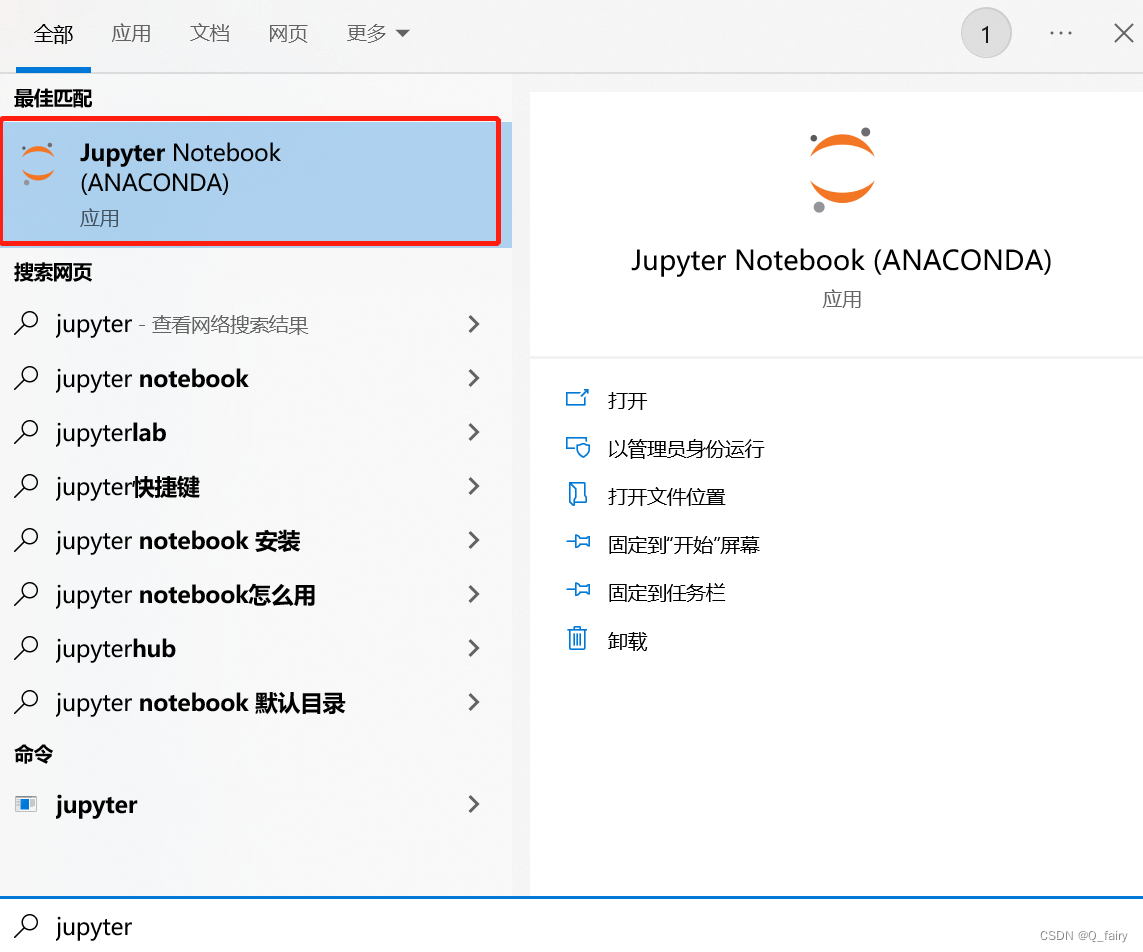1143x952 pixels.
Task: Switch to the 网页 tab
Action: click(288, 34)
